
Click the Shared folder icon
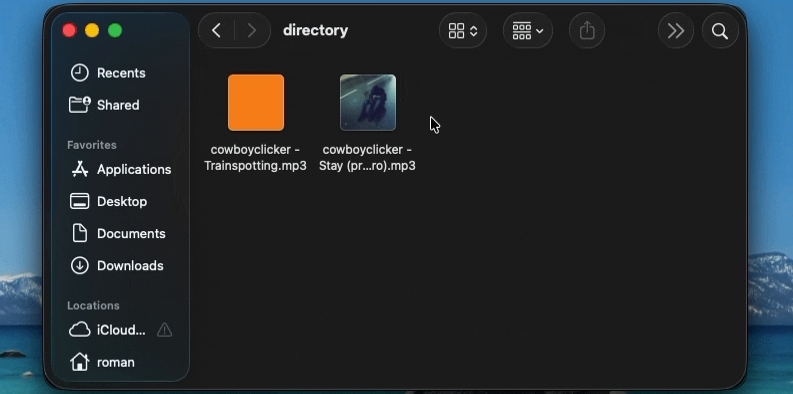click(x=79, y=105)
